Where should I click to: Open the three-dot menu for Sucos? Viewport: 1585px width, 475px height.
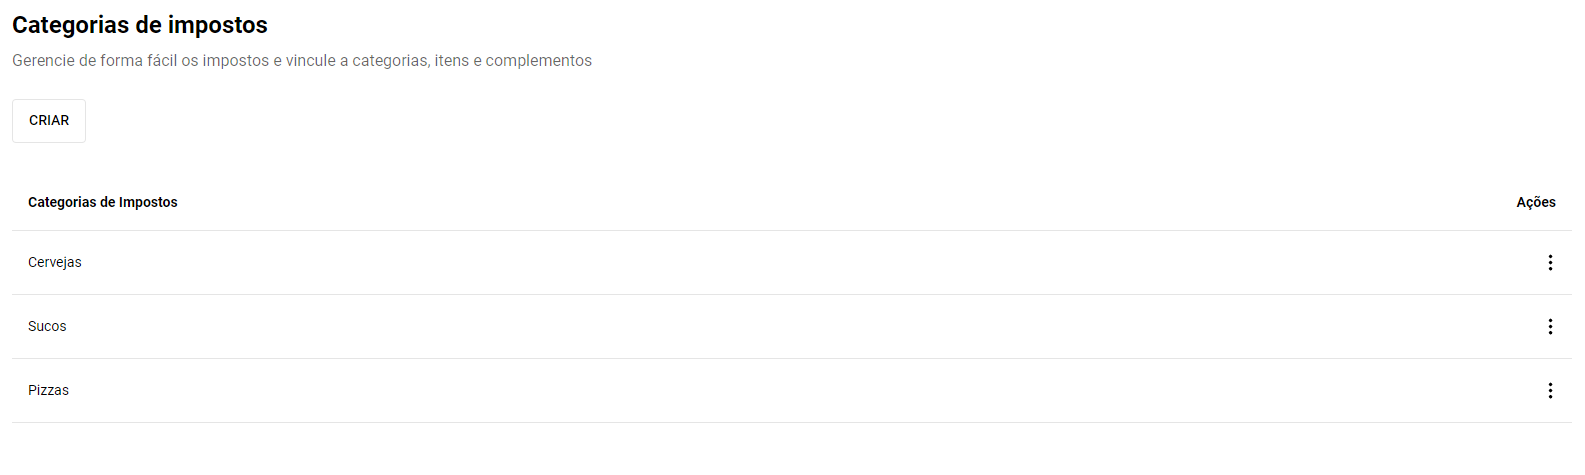coord(1550,327)
